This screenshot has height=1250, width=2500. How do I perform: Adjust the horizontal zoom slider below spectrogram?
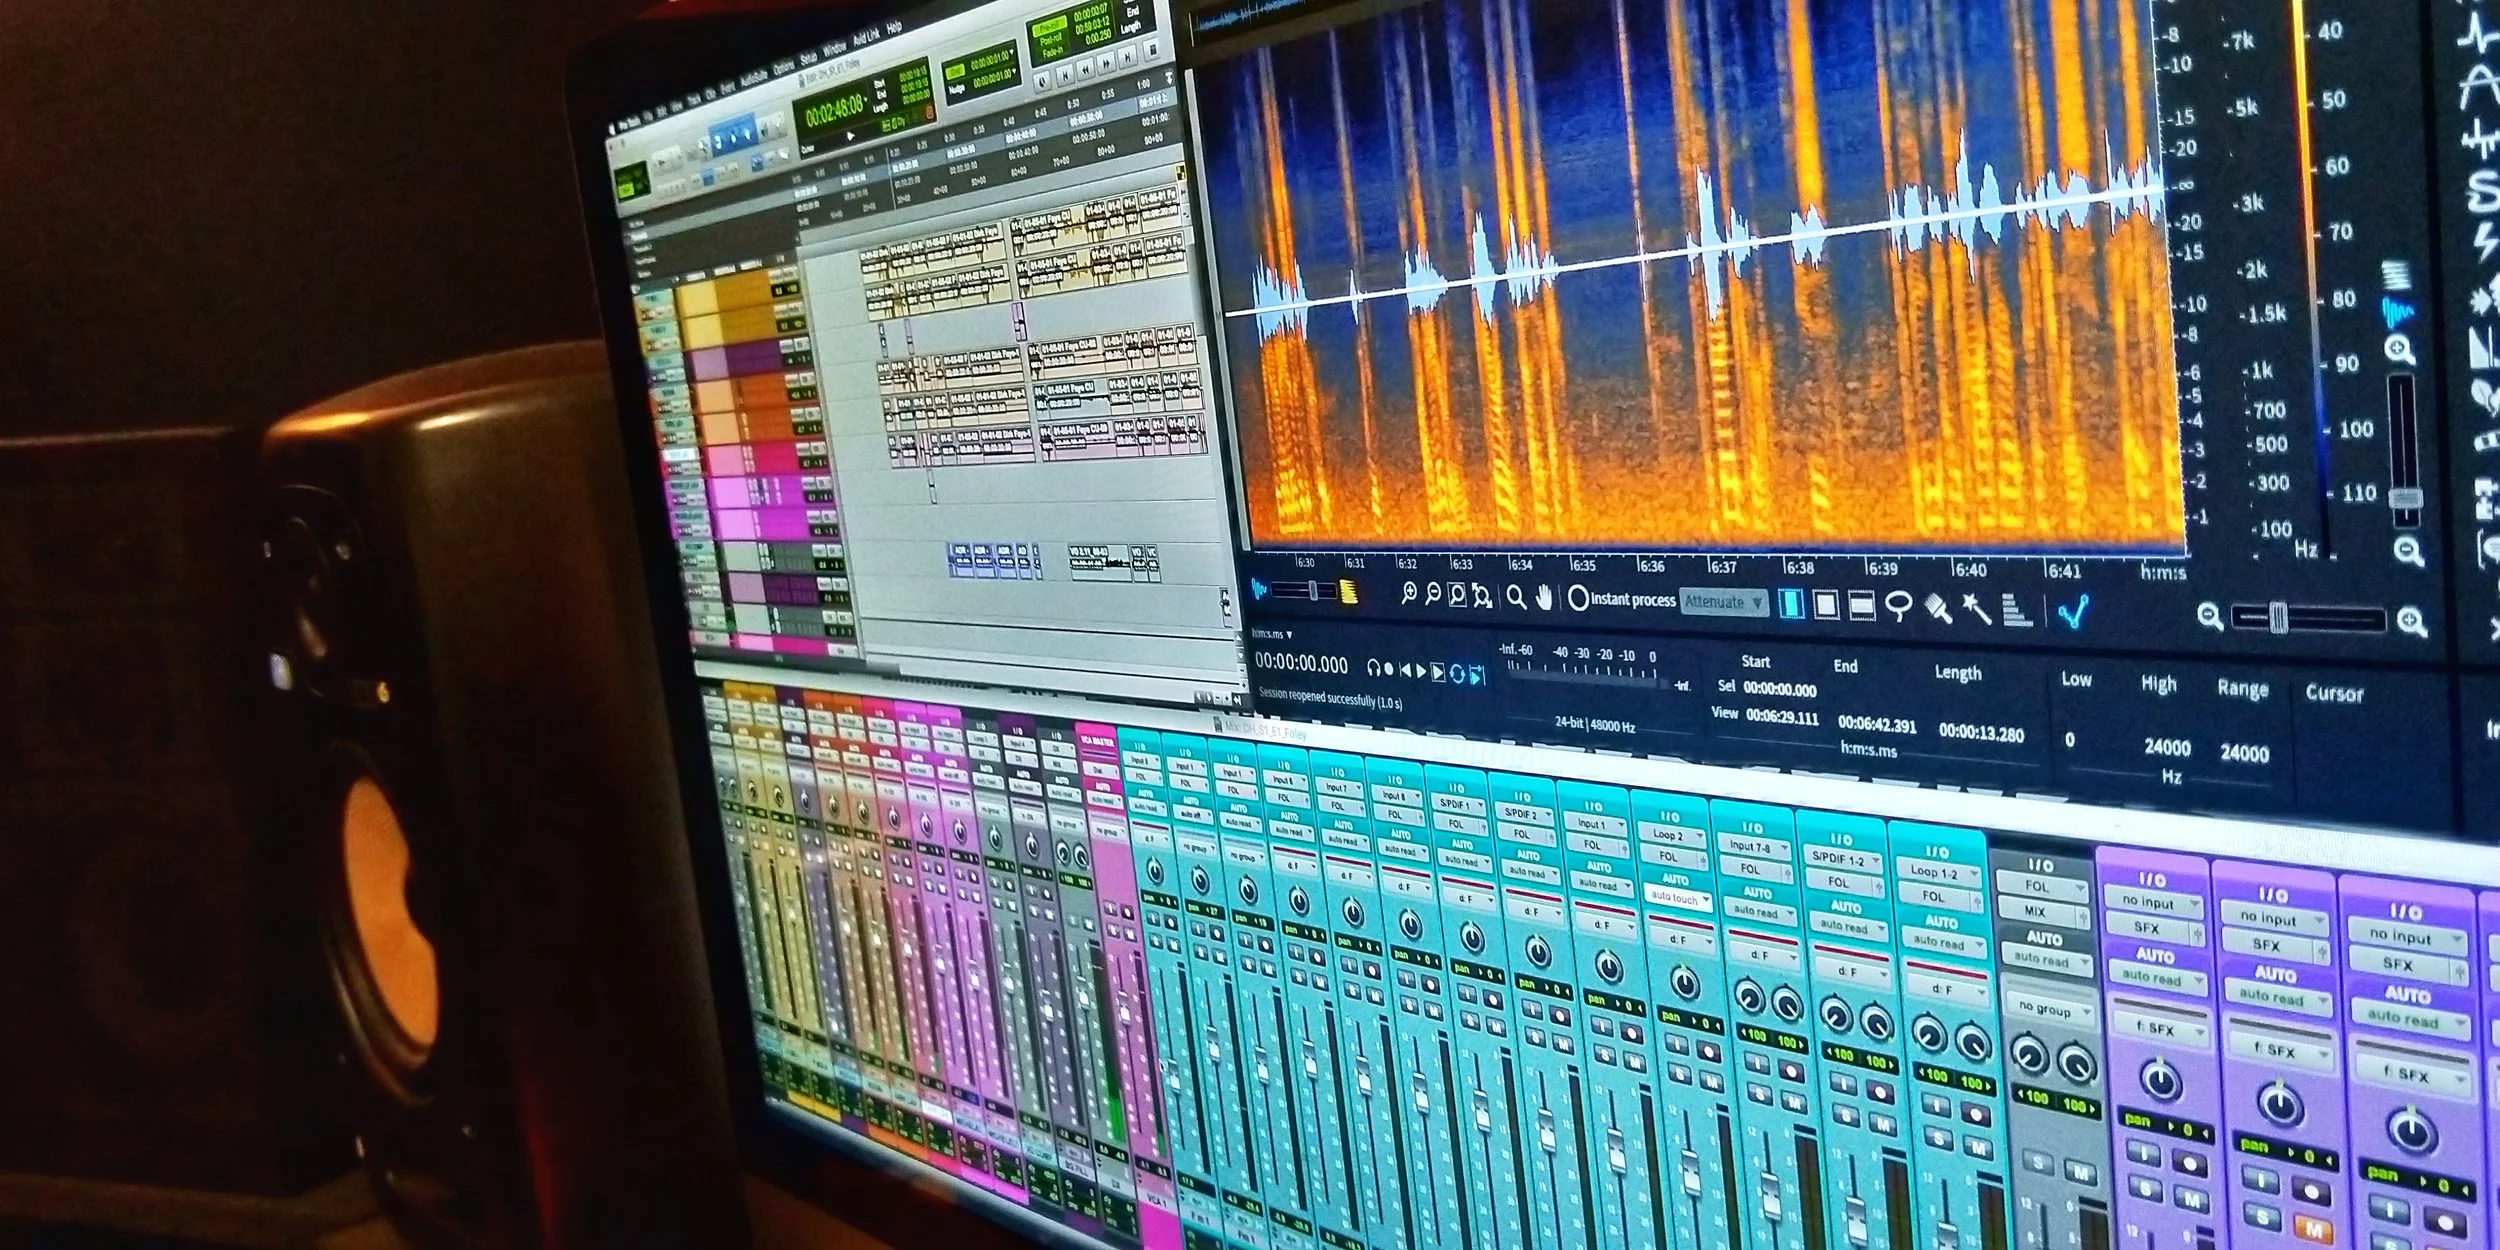[x=2279, y=619]
